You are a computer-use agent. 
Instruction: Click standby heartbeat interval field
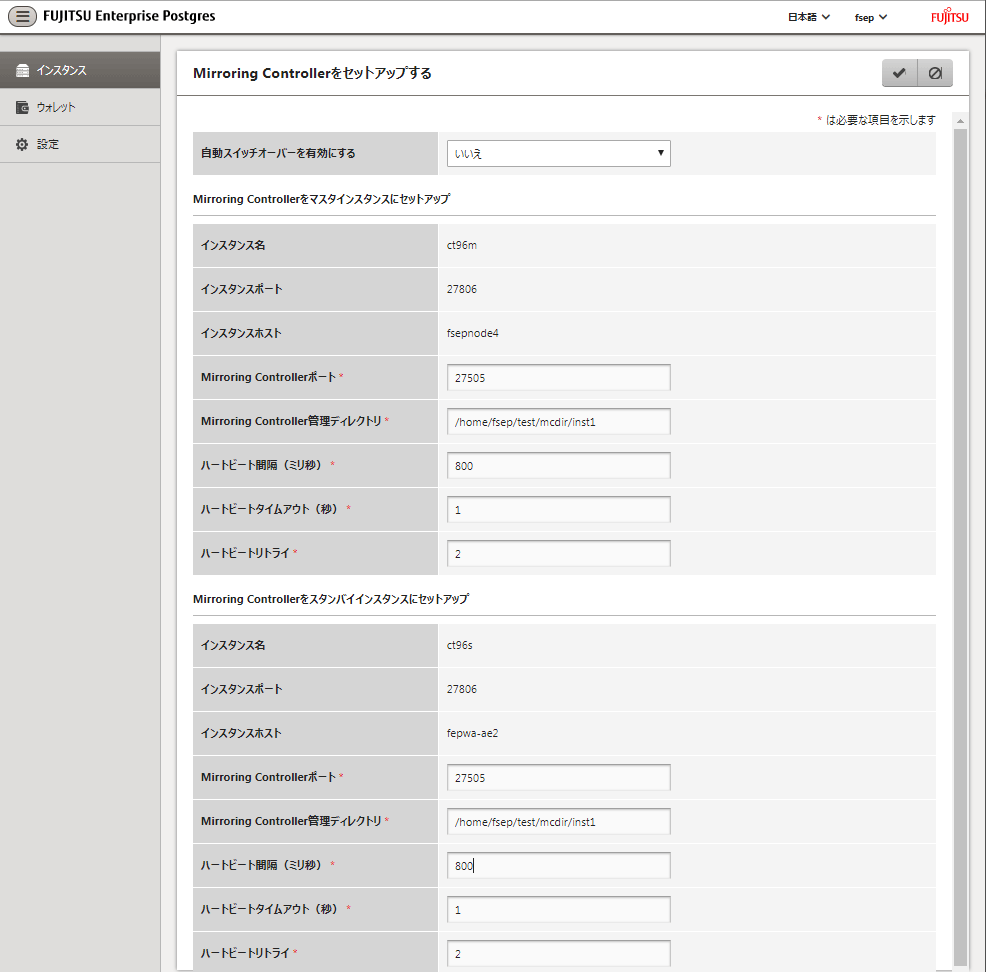point(558,865)
